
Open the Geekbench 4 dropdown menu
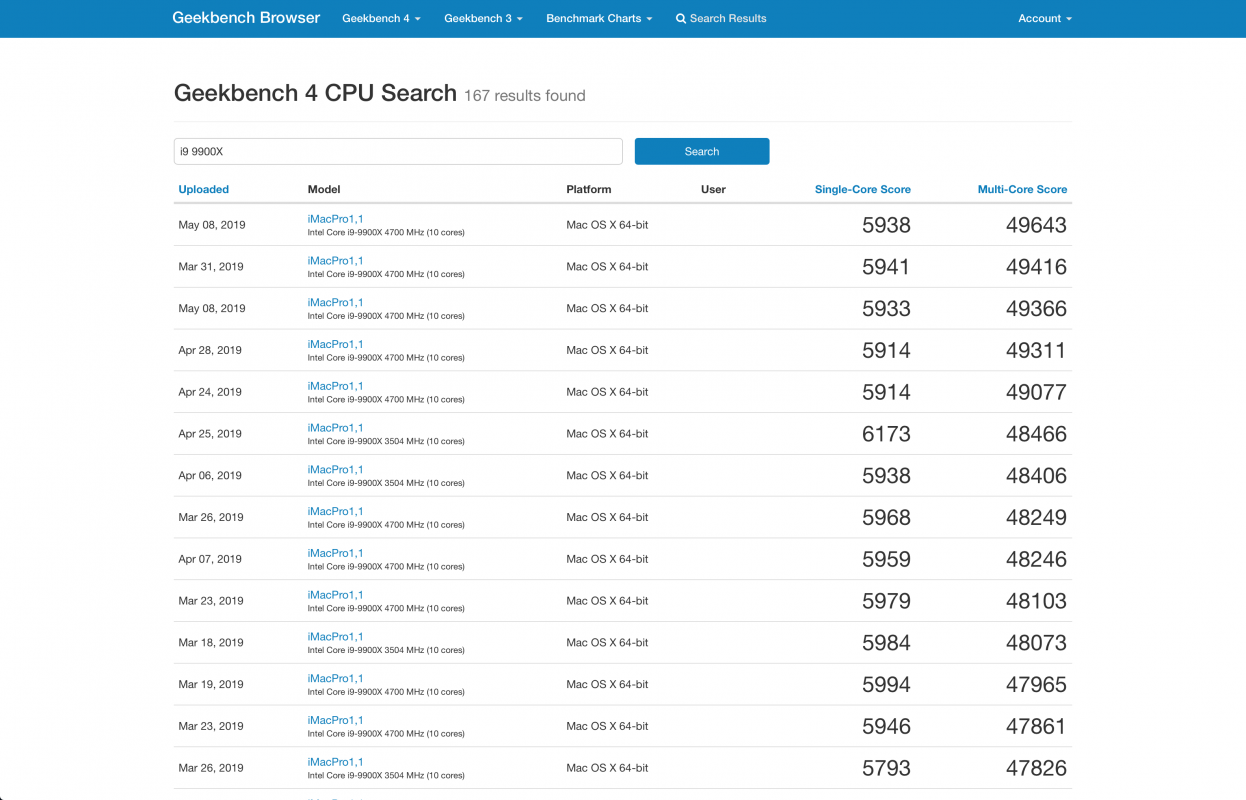tap(381, 19)
